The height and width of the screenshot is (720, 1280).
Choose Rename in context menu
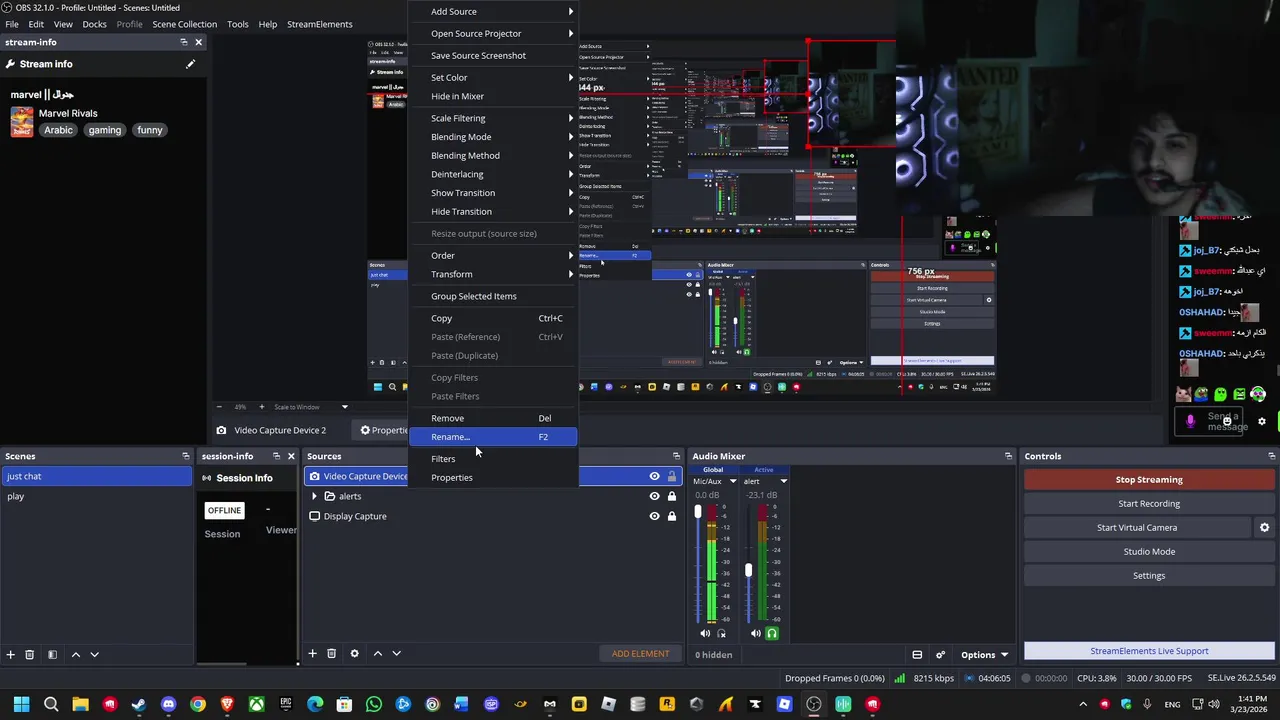(x=493, y=437)
